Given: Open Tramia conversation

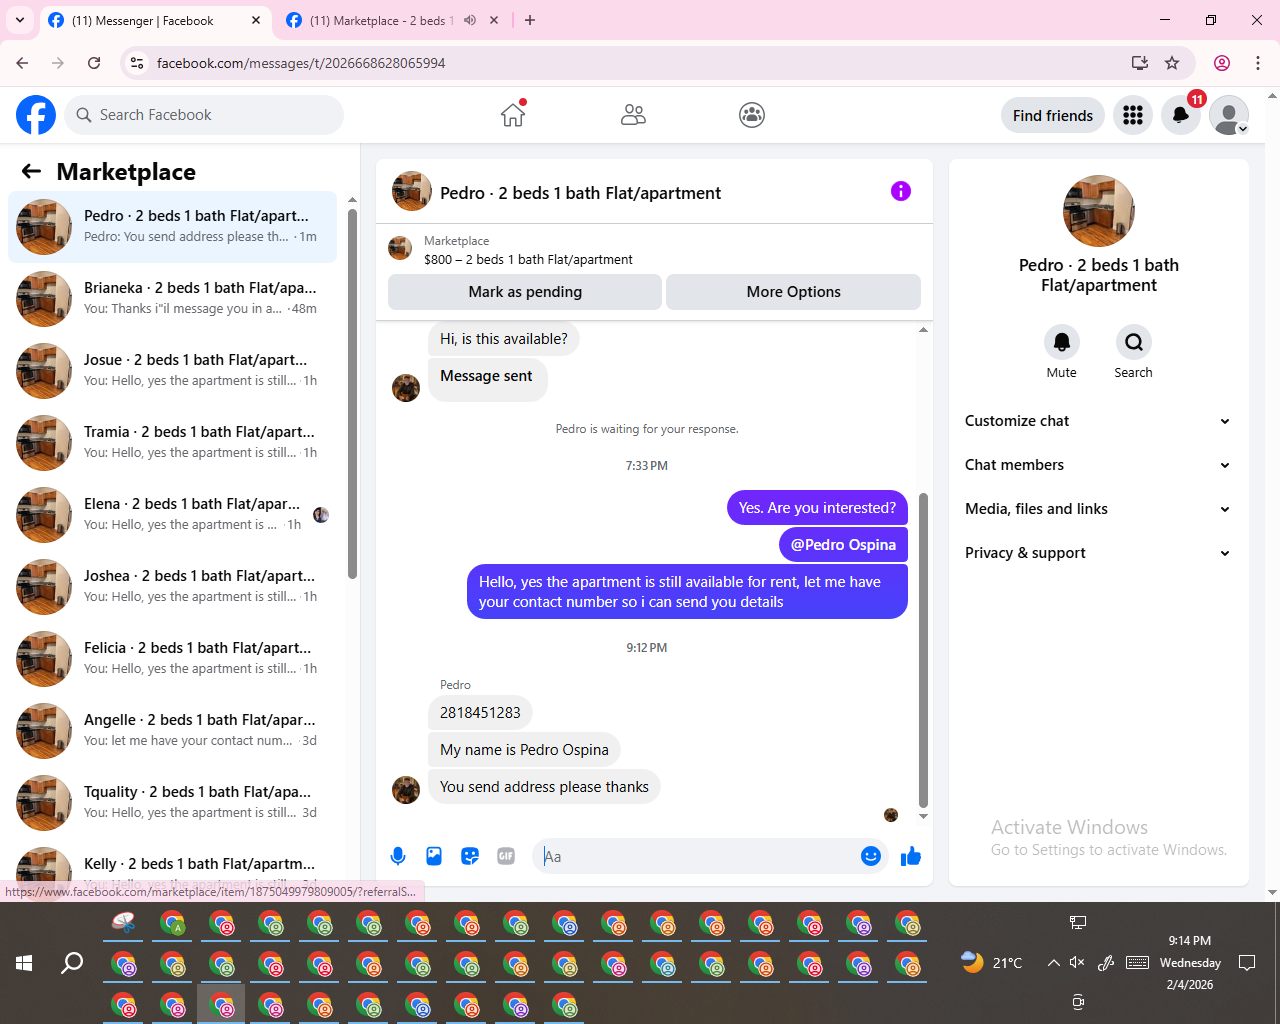Looking at the screenshot, I should point(172,443).
